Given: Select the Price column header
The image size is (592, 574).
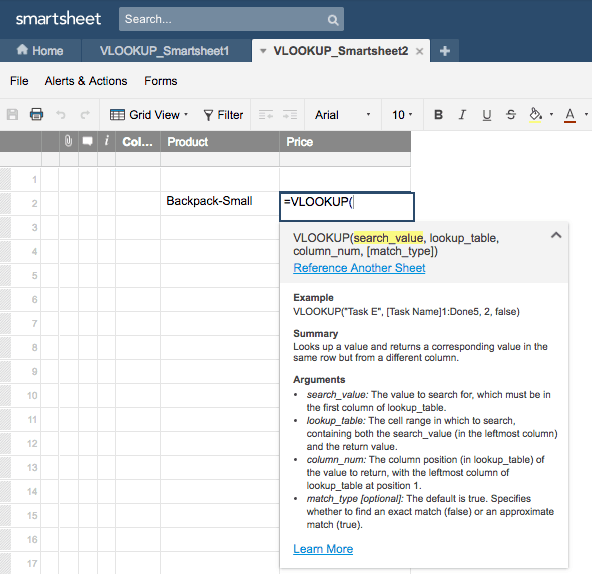Looking at the screenshot, I should click(x=345, y=142).
